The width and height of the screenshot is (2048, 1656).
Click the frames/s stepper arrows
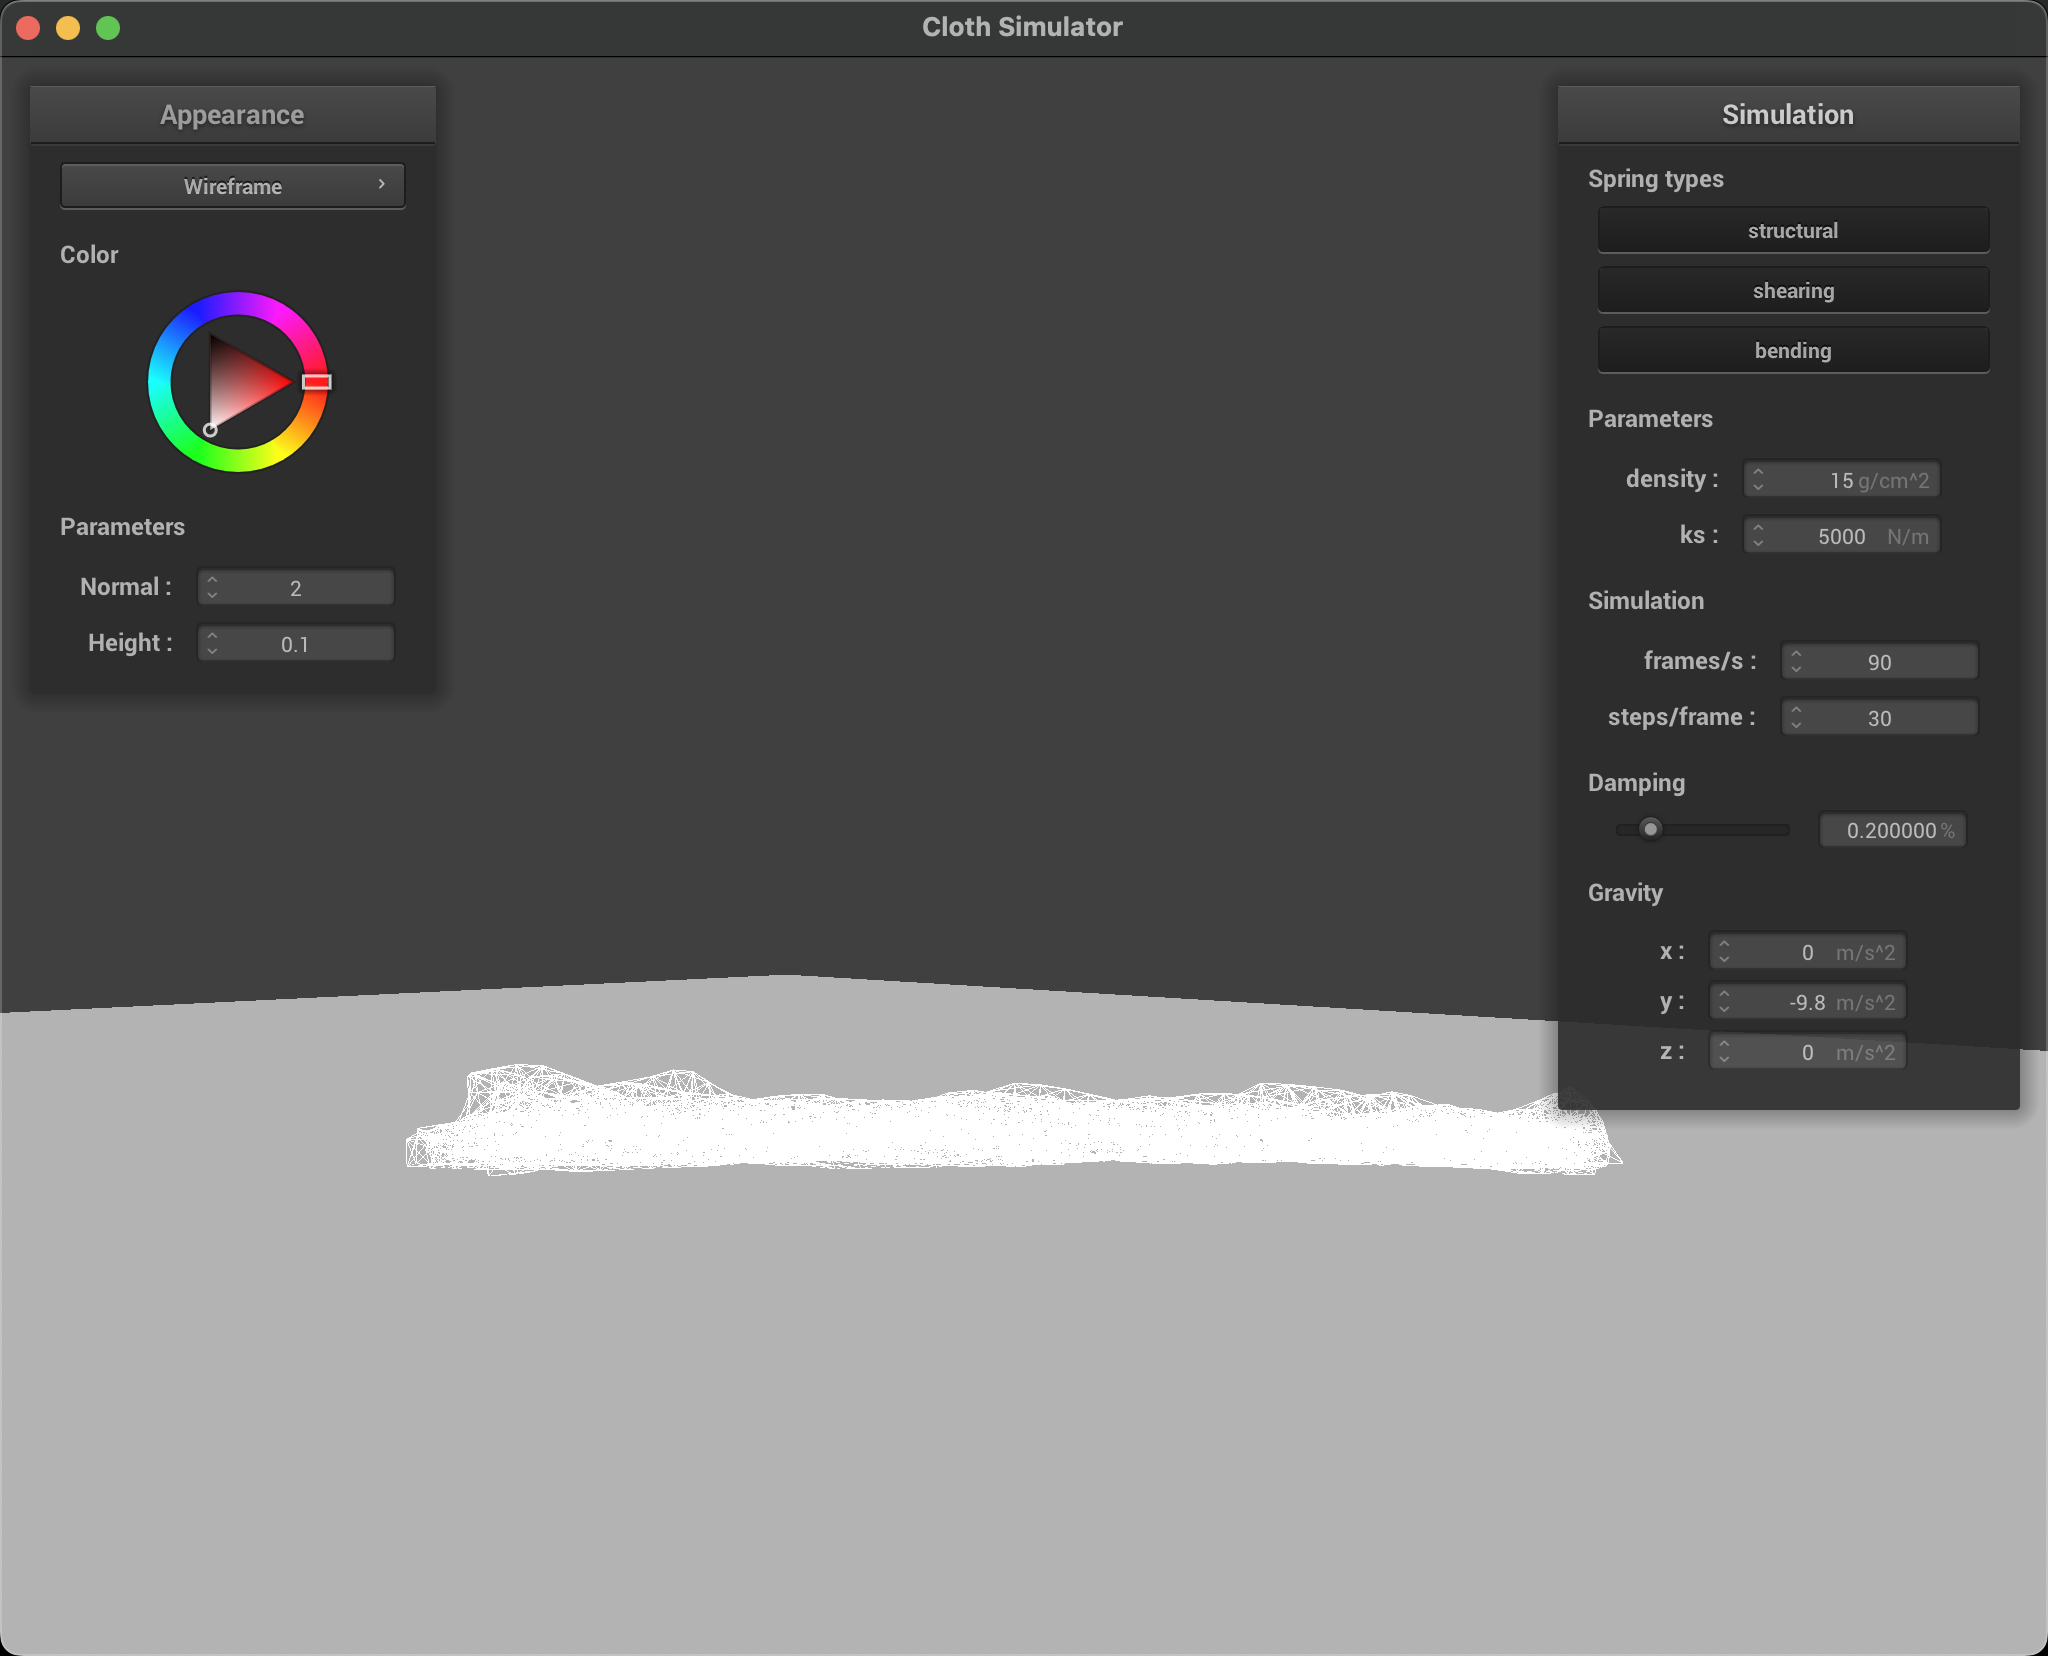(x=1796, y=662)
